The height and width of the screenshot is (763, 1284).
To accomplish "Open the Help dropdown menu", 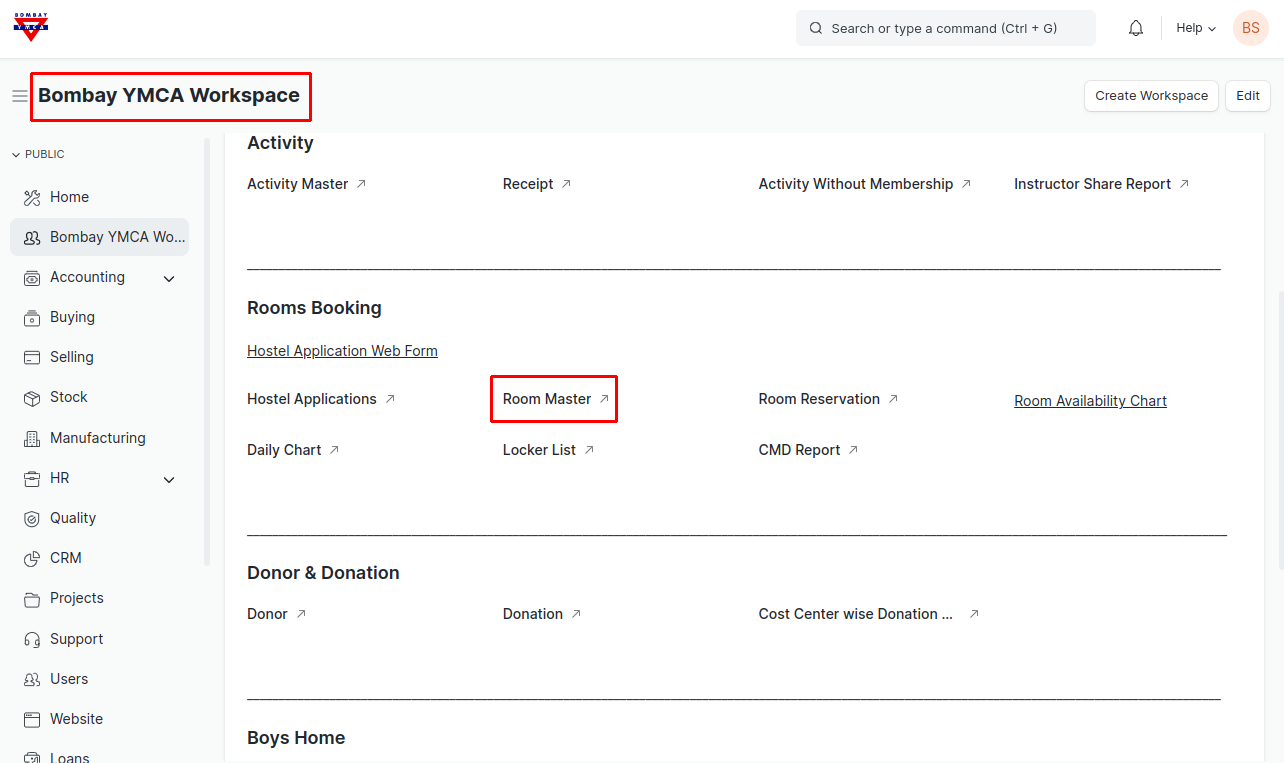I will [x=1195, y=28].
